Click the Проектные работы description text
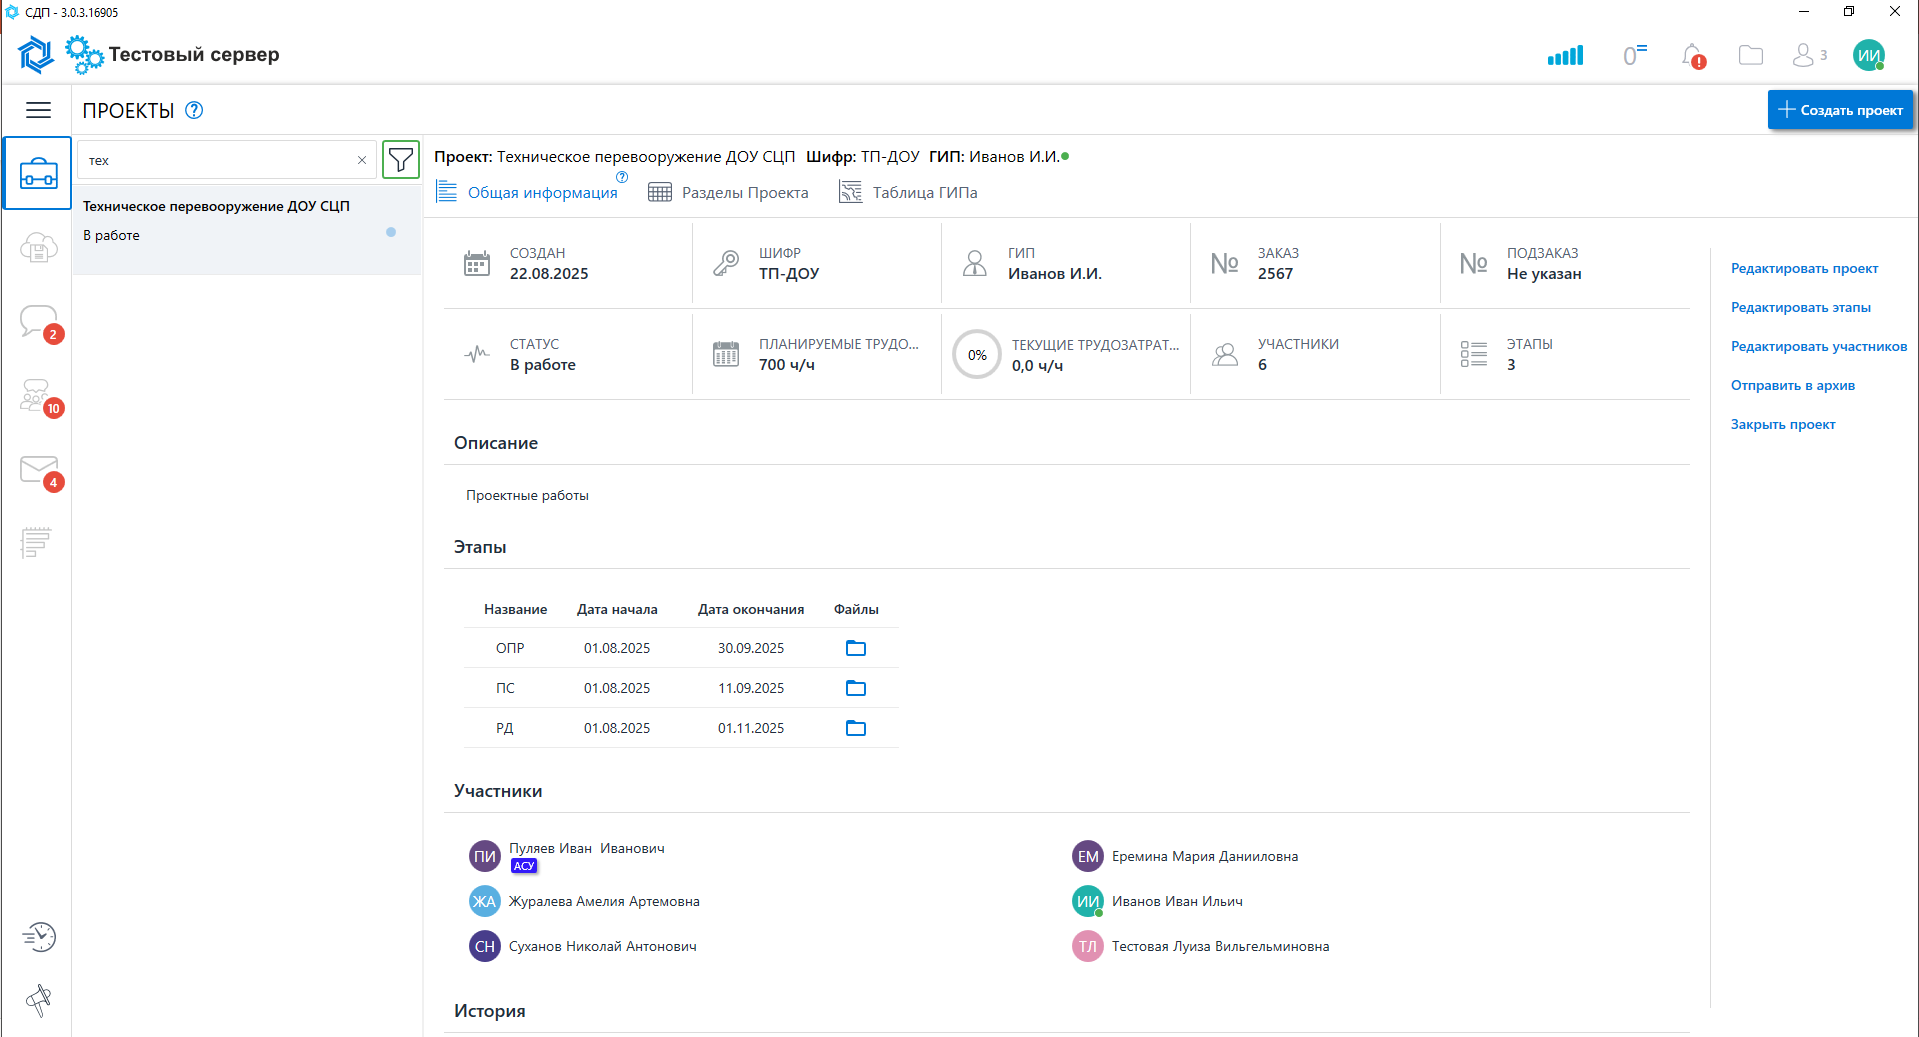Image resolution: width=1919 pixels, height=1037 pixels. pos(527,495)
